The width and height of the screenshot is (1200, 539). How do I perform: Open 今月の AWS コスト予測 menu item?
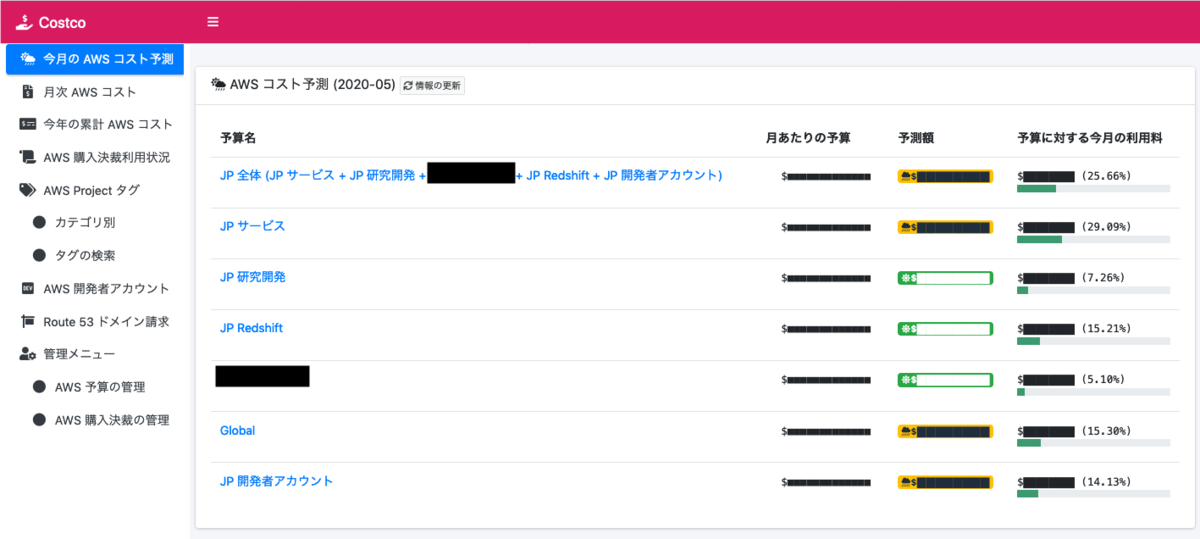(95, 59)
